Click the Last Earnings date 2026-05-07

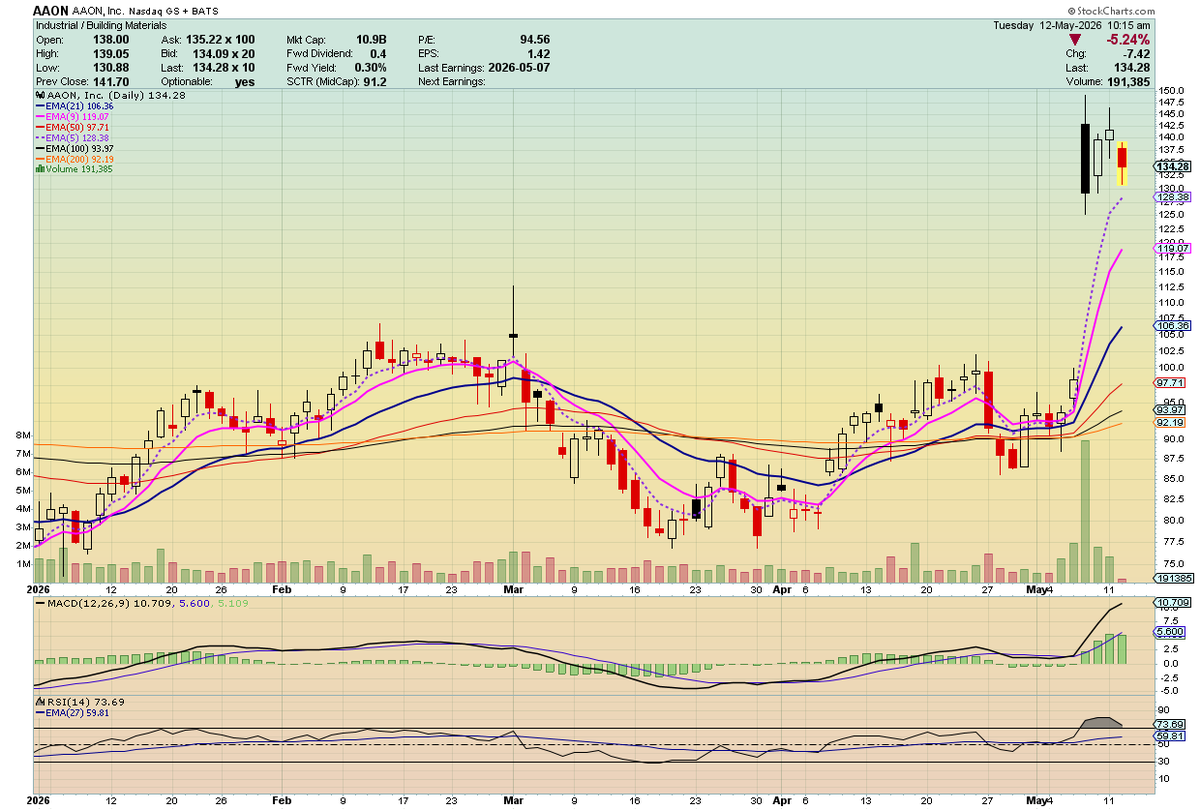click(521, 67)
